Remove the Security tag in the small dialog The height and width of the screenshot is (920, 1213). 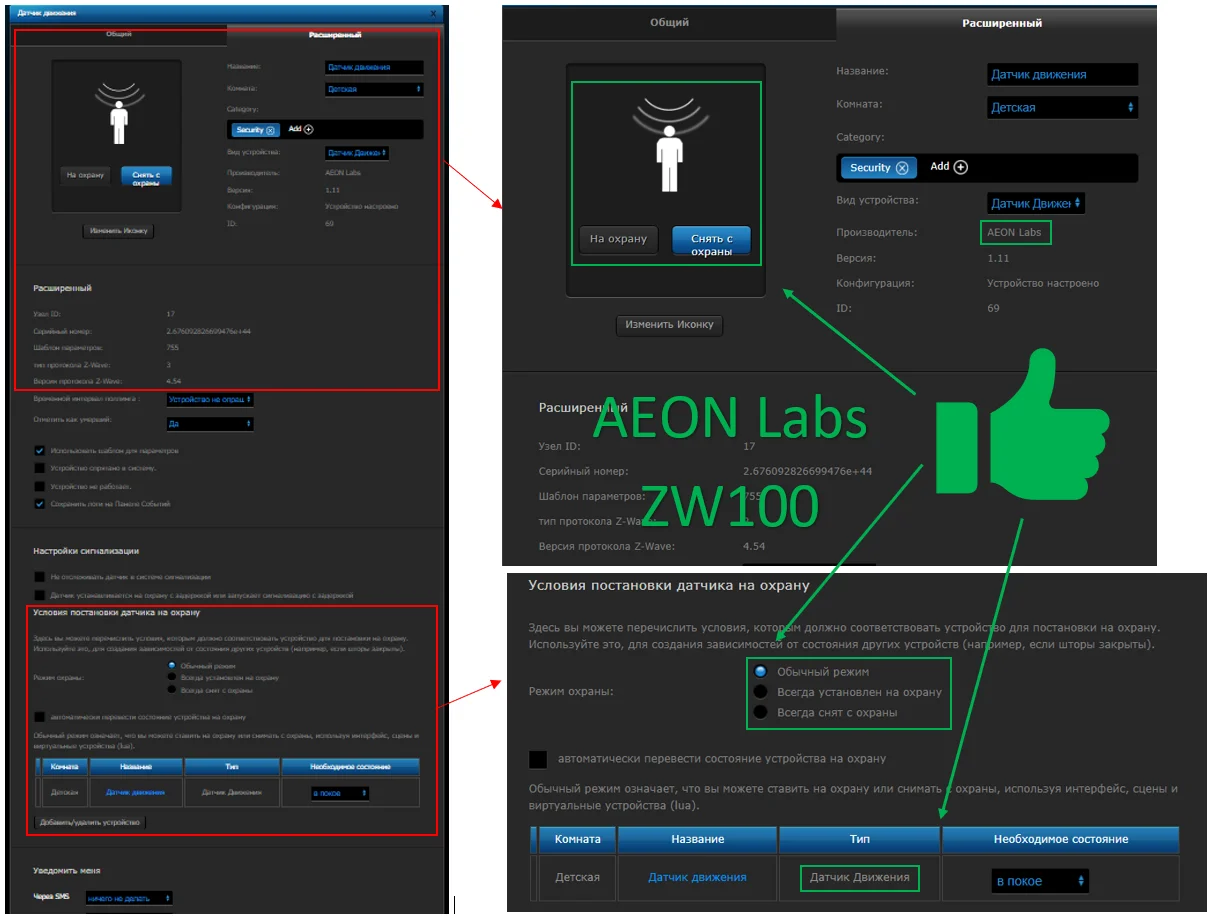[x=270, y=130]
